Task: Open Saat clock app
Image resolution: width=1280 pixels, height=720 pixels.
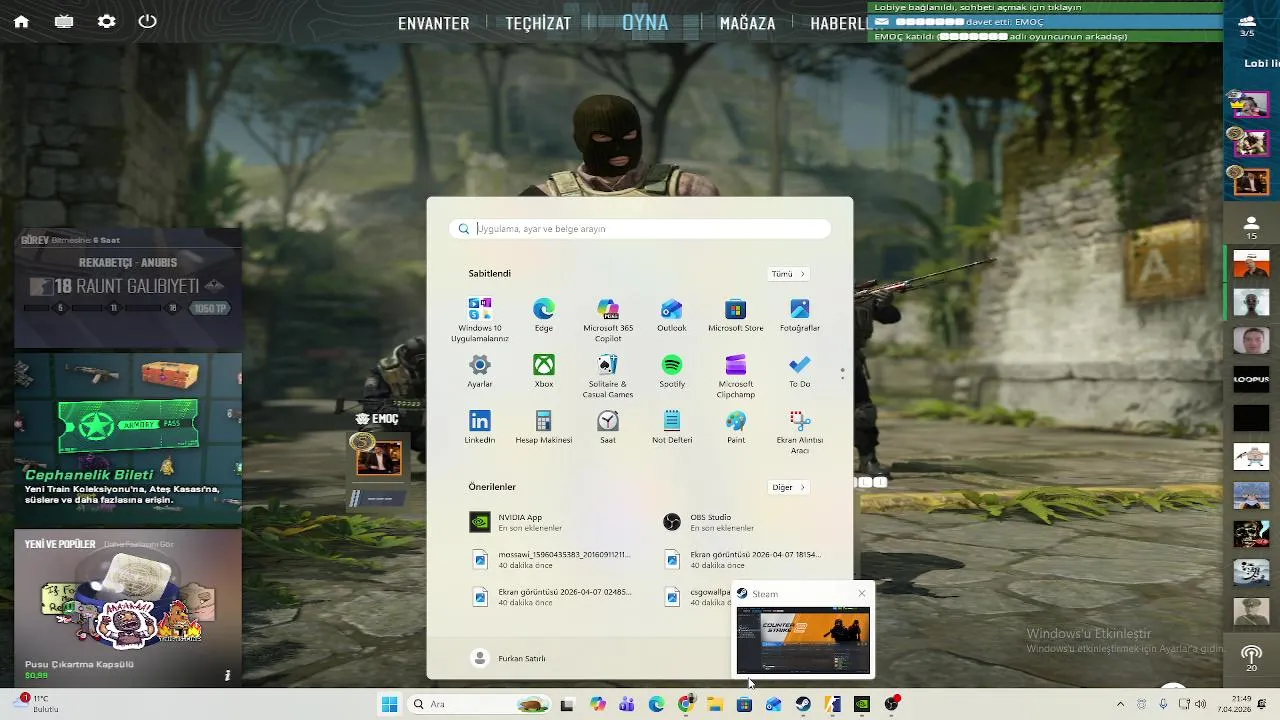Action: (608, 427)
